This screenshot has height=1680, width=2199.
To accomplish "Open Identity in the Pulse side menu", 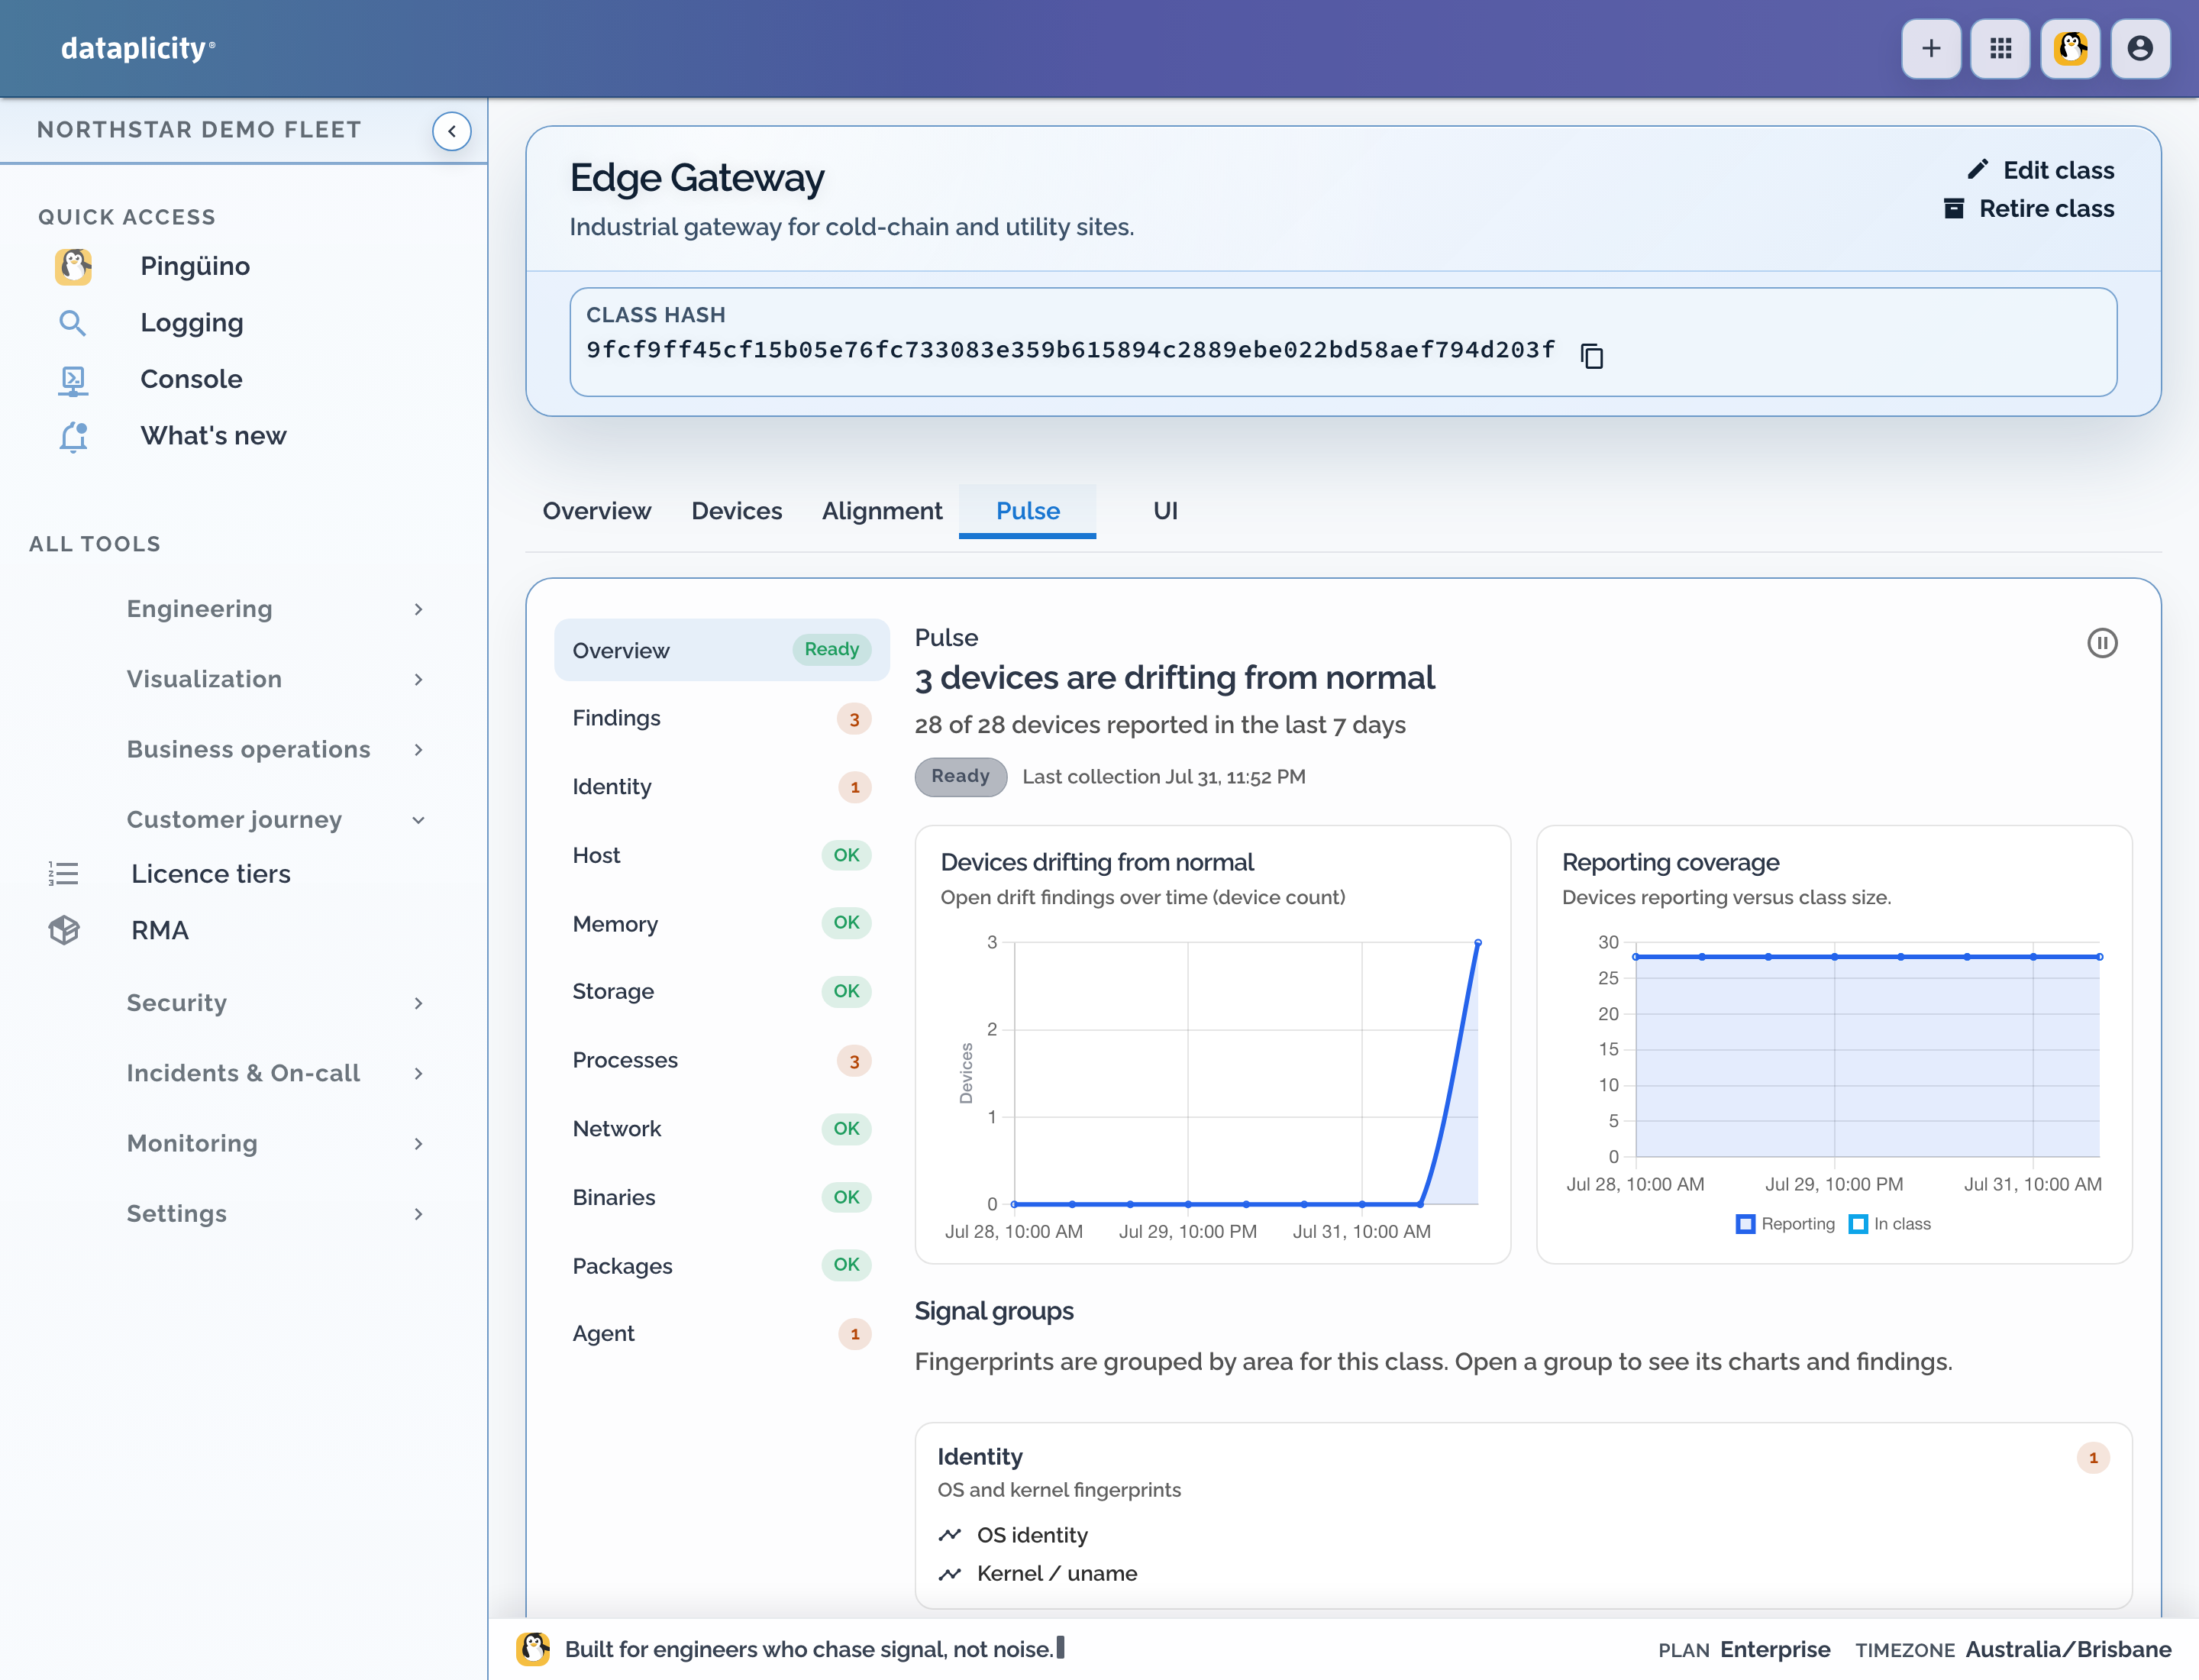I will [721, 787].
